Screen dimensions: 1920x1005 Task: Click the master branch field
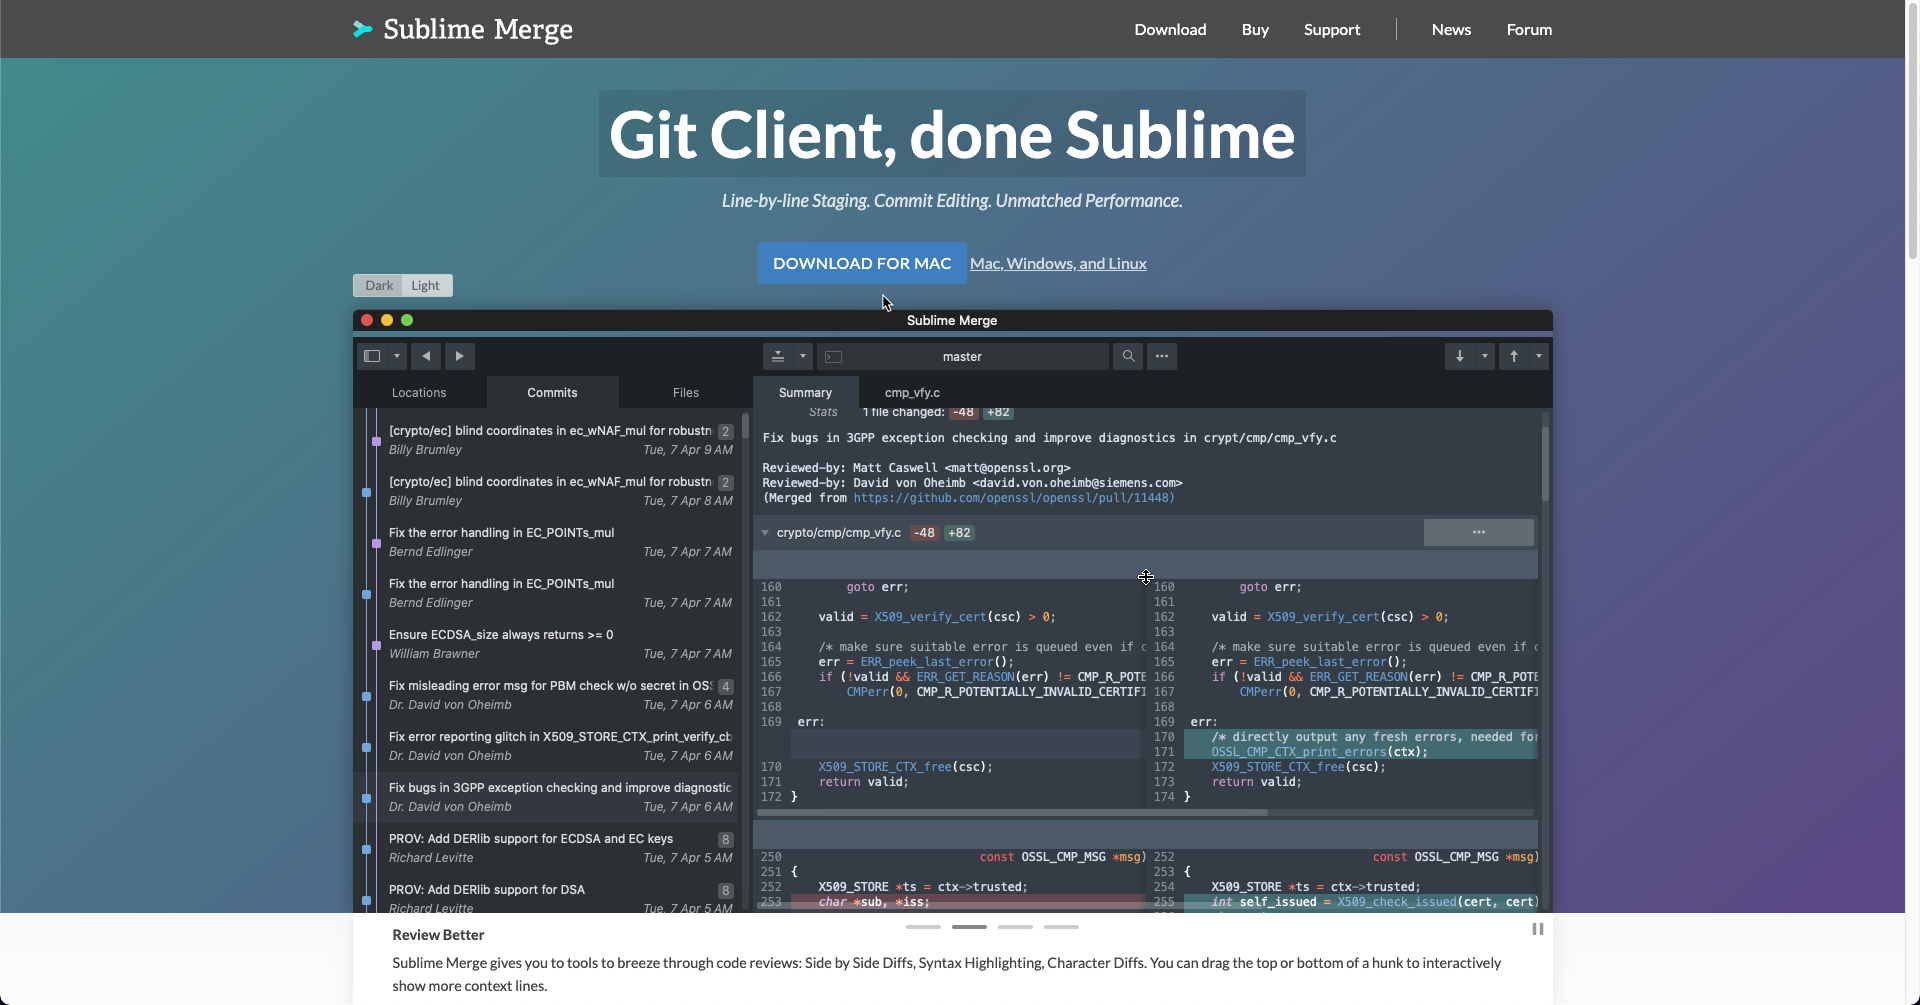963,356
